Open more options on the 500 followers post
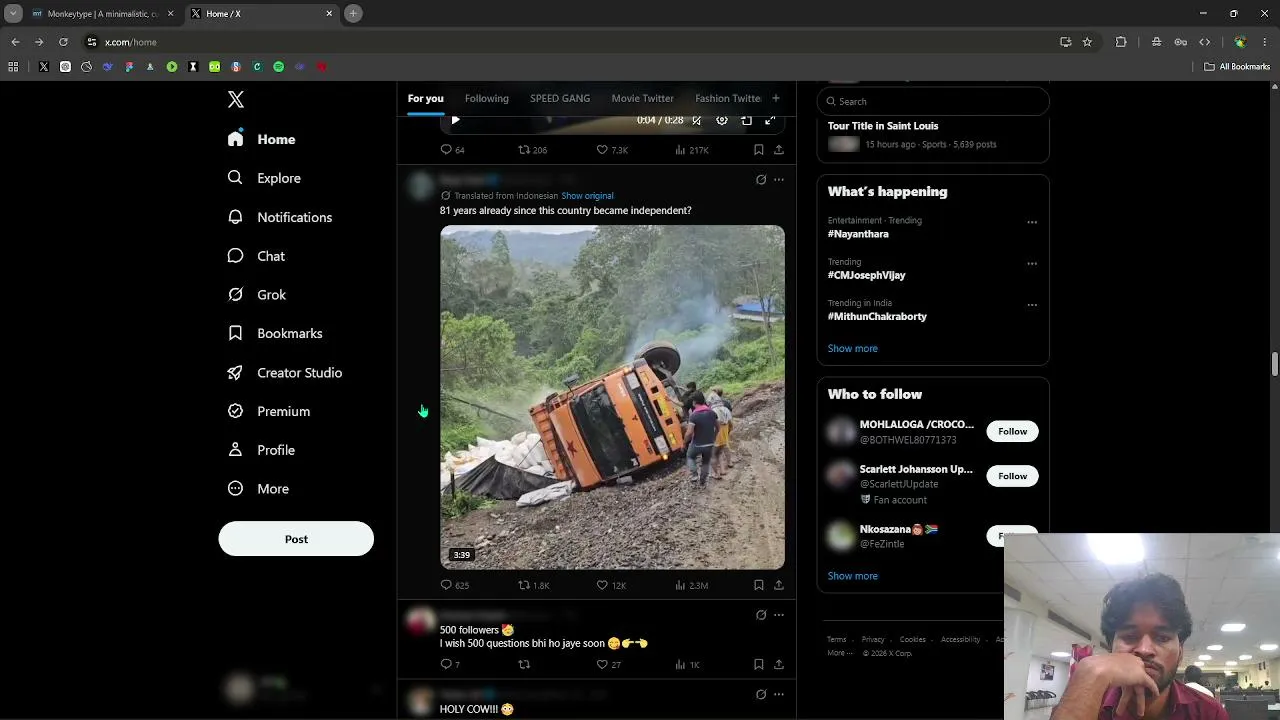The width and height of the screenshot is (1280, 720). (779, 615)
